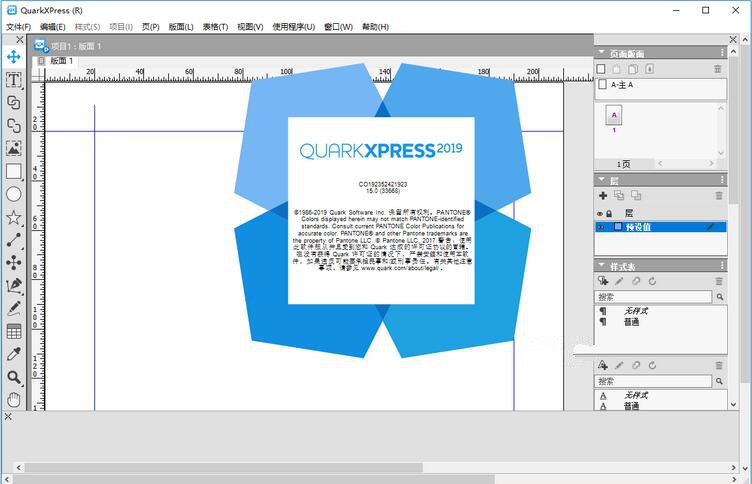Select the Text Content tool
The height and width of the screenshot is (484, 752).
click(13, 80)
